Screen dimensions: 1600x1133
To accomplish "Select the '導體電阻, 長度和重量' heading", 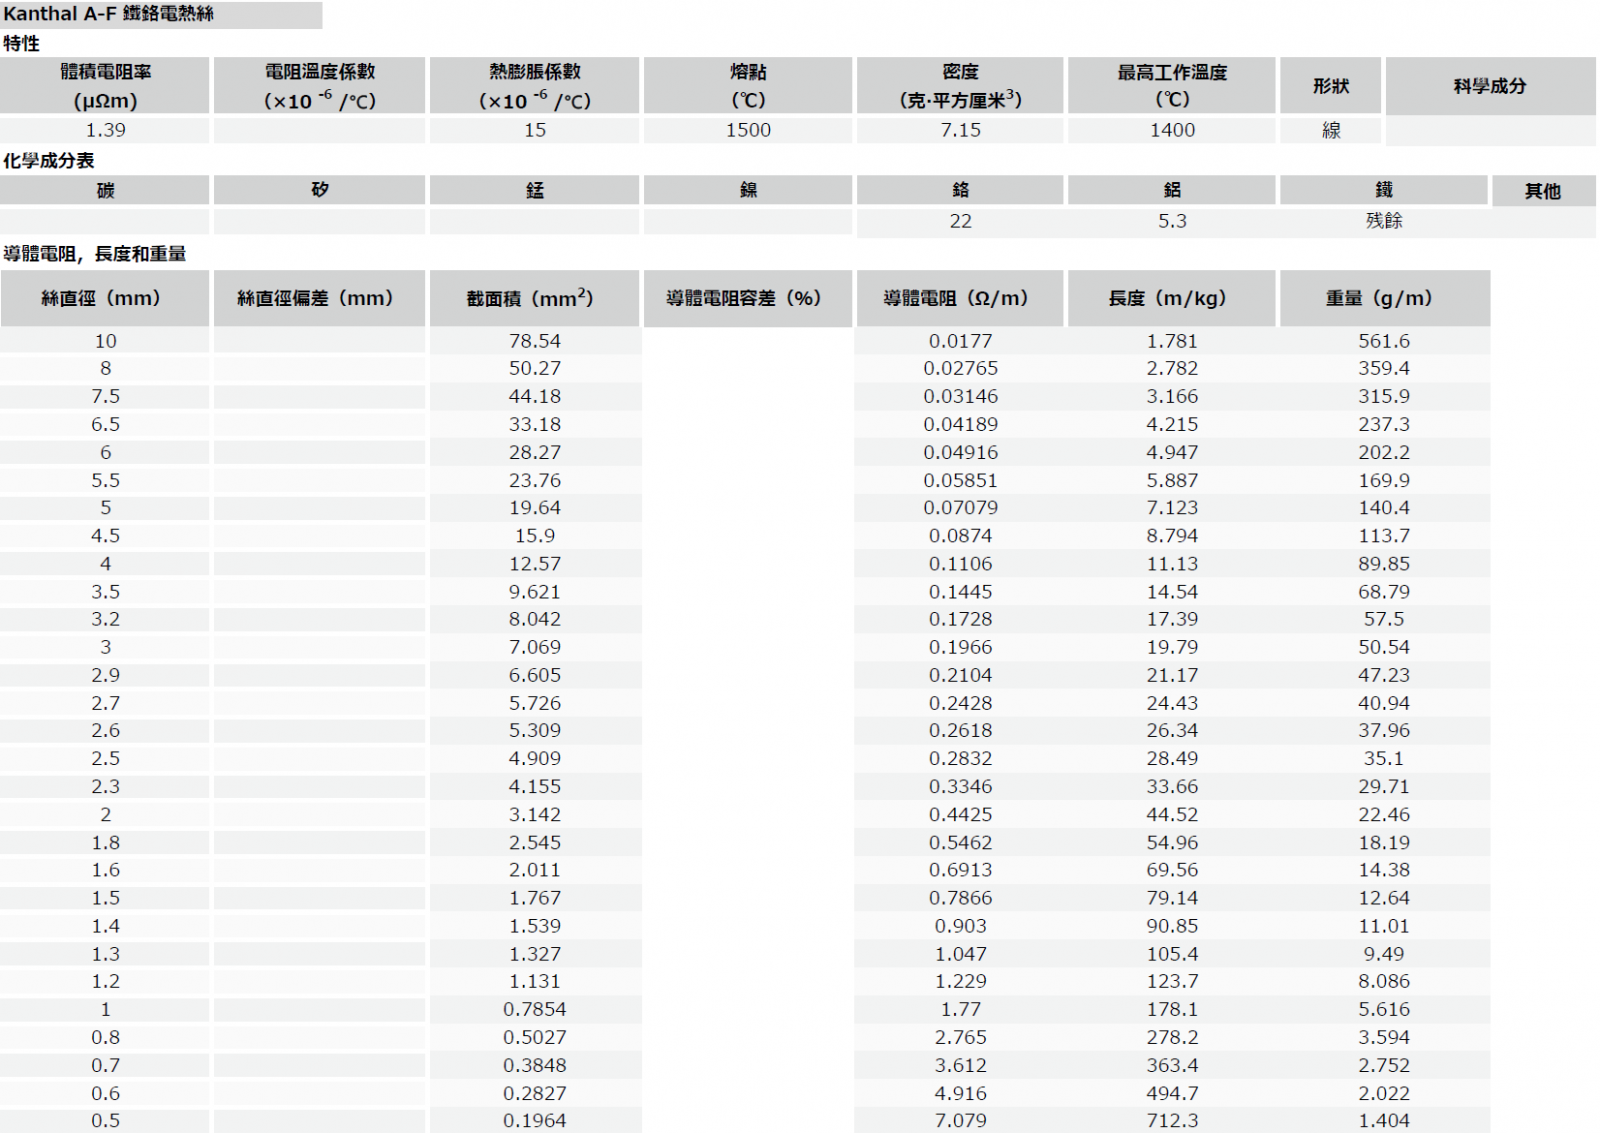I will click(x=95, y=254).
